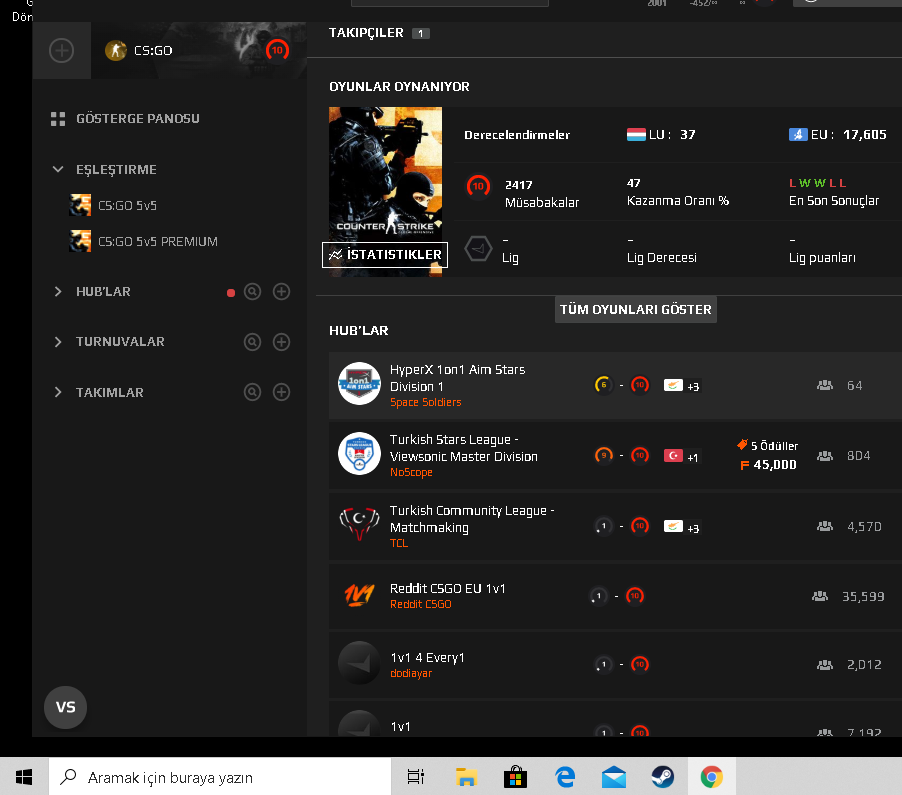This screenshot has width=902, height=795.
Task: Click the Turkey flag in Turkish Stars row
Action: [x=673, y=456]
